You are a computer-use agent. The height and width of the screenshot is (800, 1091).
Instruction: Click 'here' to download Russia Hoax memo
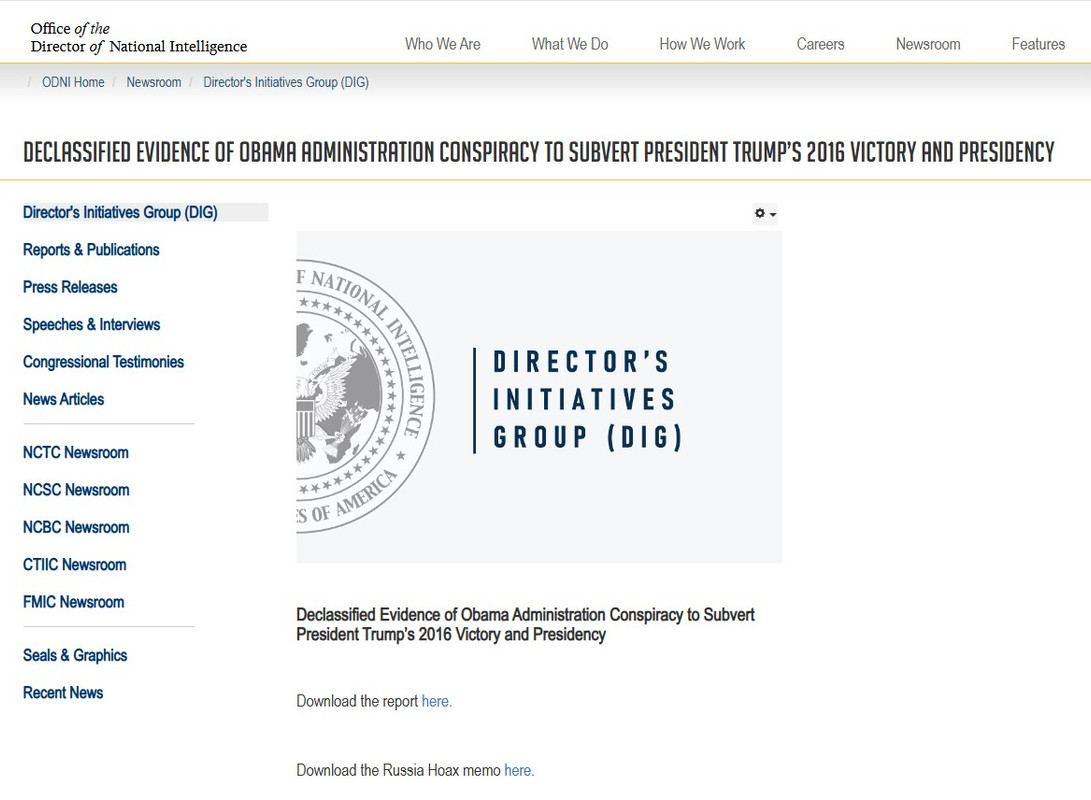[x=518, y=771]
